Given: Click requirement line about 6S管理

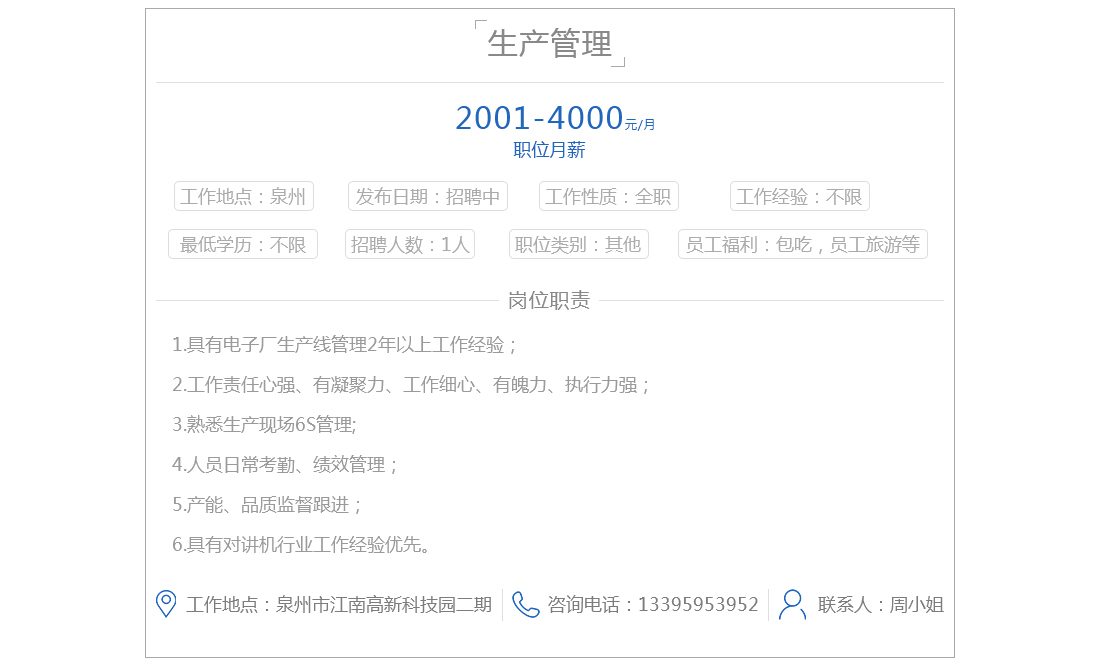Looking at the screenshot, I should coord(264,424).
